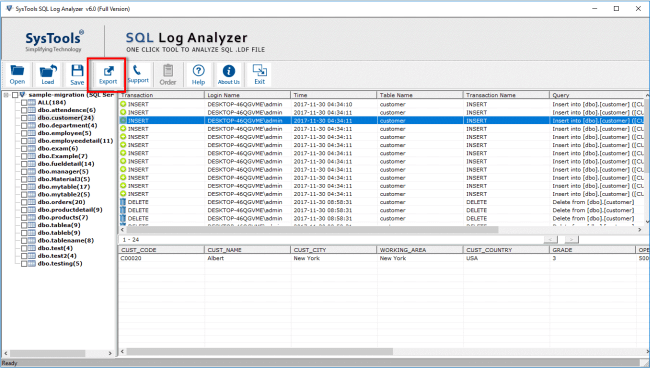650x368 pixels.
Task: Go to the next page of records
Action: (571, 240)
